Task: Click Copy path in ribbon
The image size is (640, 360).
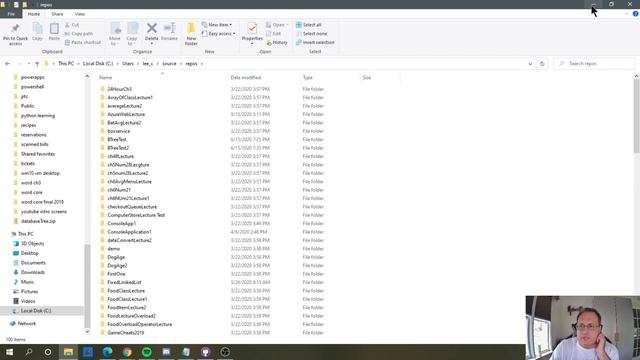Action: click(x=79, y=33)
